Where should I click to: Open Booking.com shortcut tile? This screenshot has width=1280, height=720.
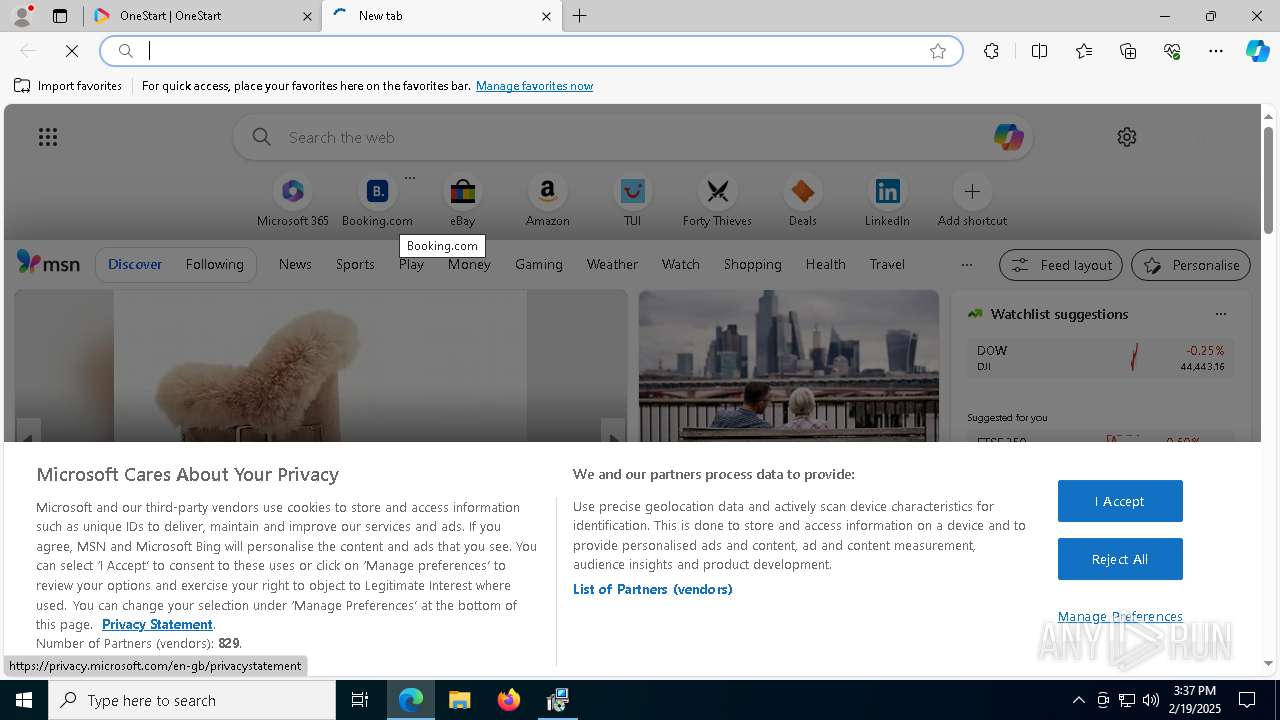pyautogui.click(x=377, y=201)
